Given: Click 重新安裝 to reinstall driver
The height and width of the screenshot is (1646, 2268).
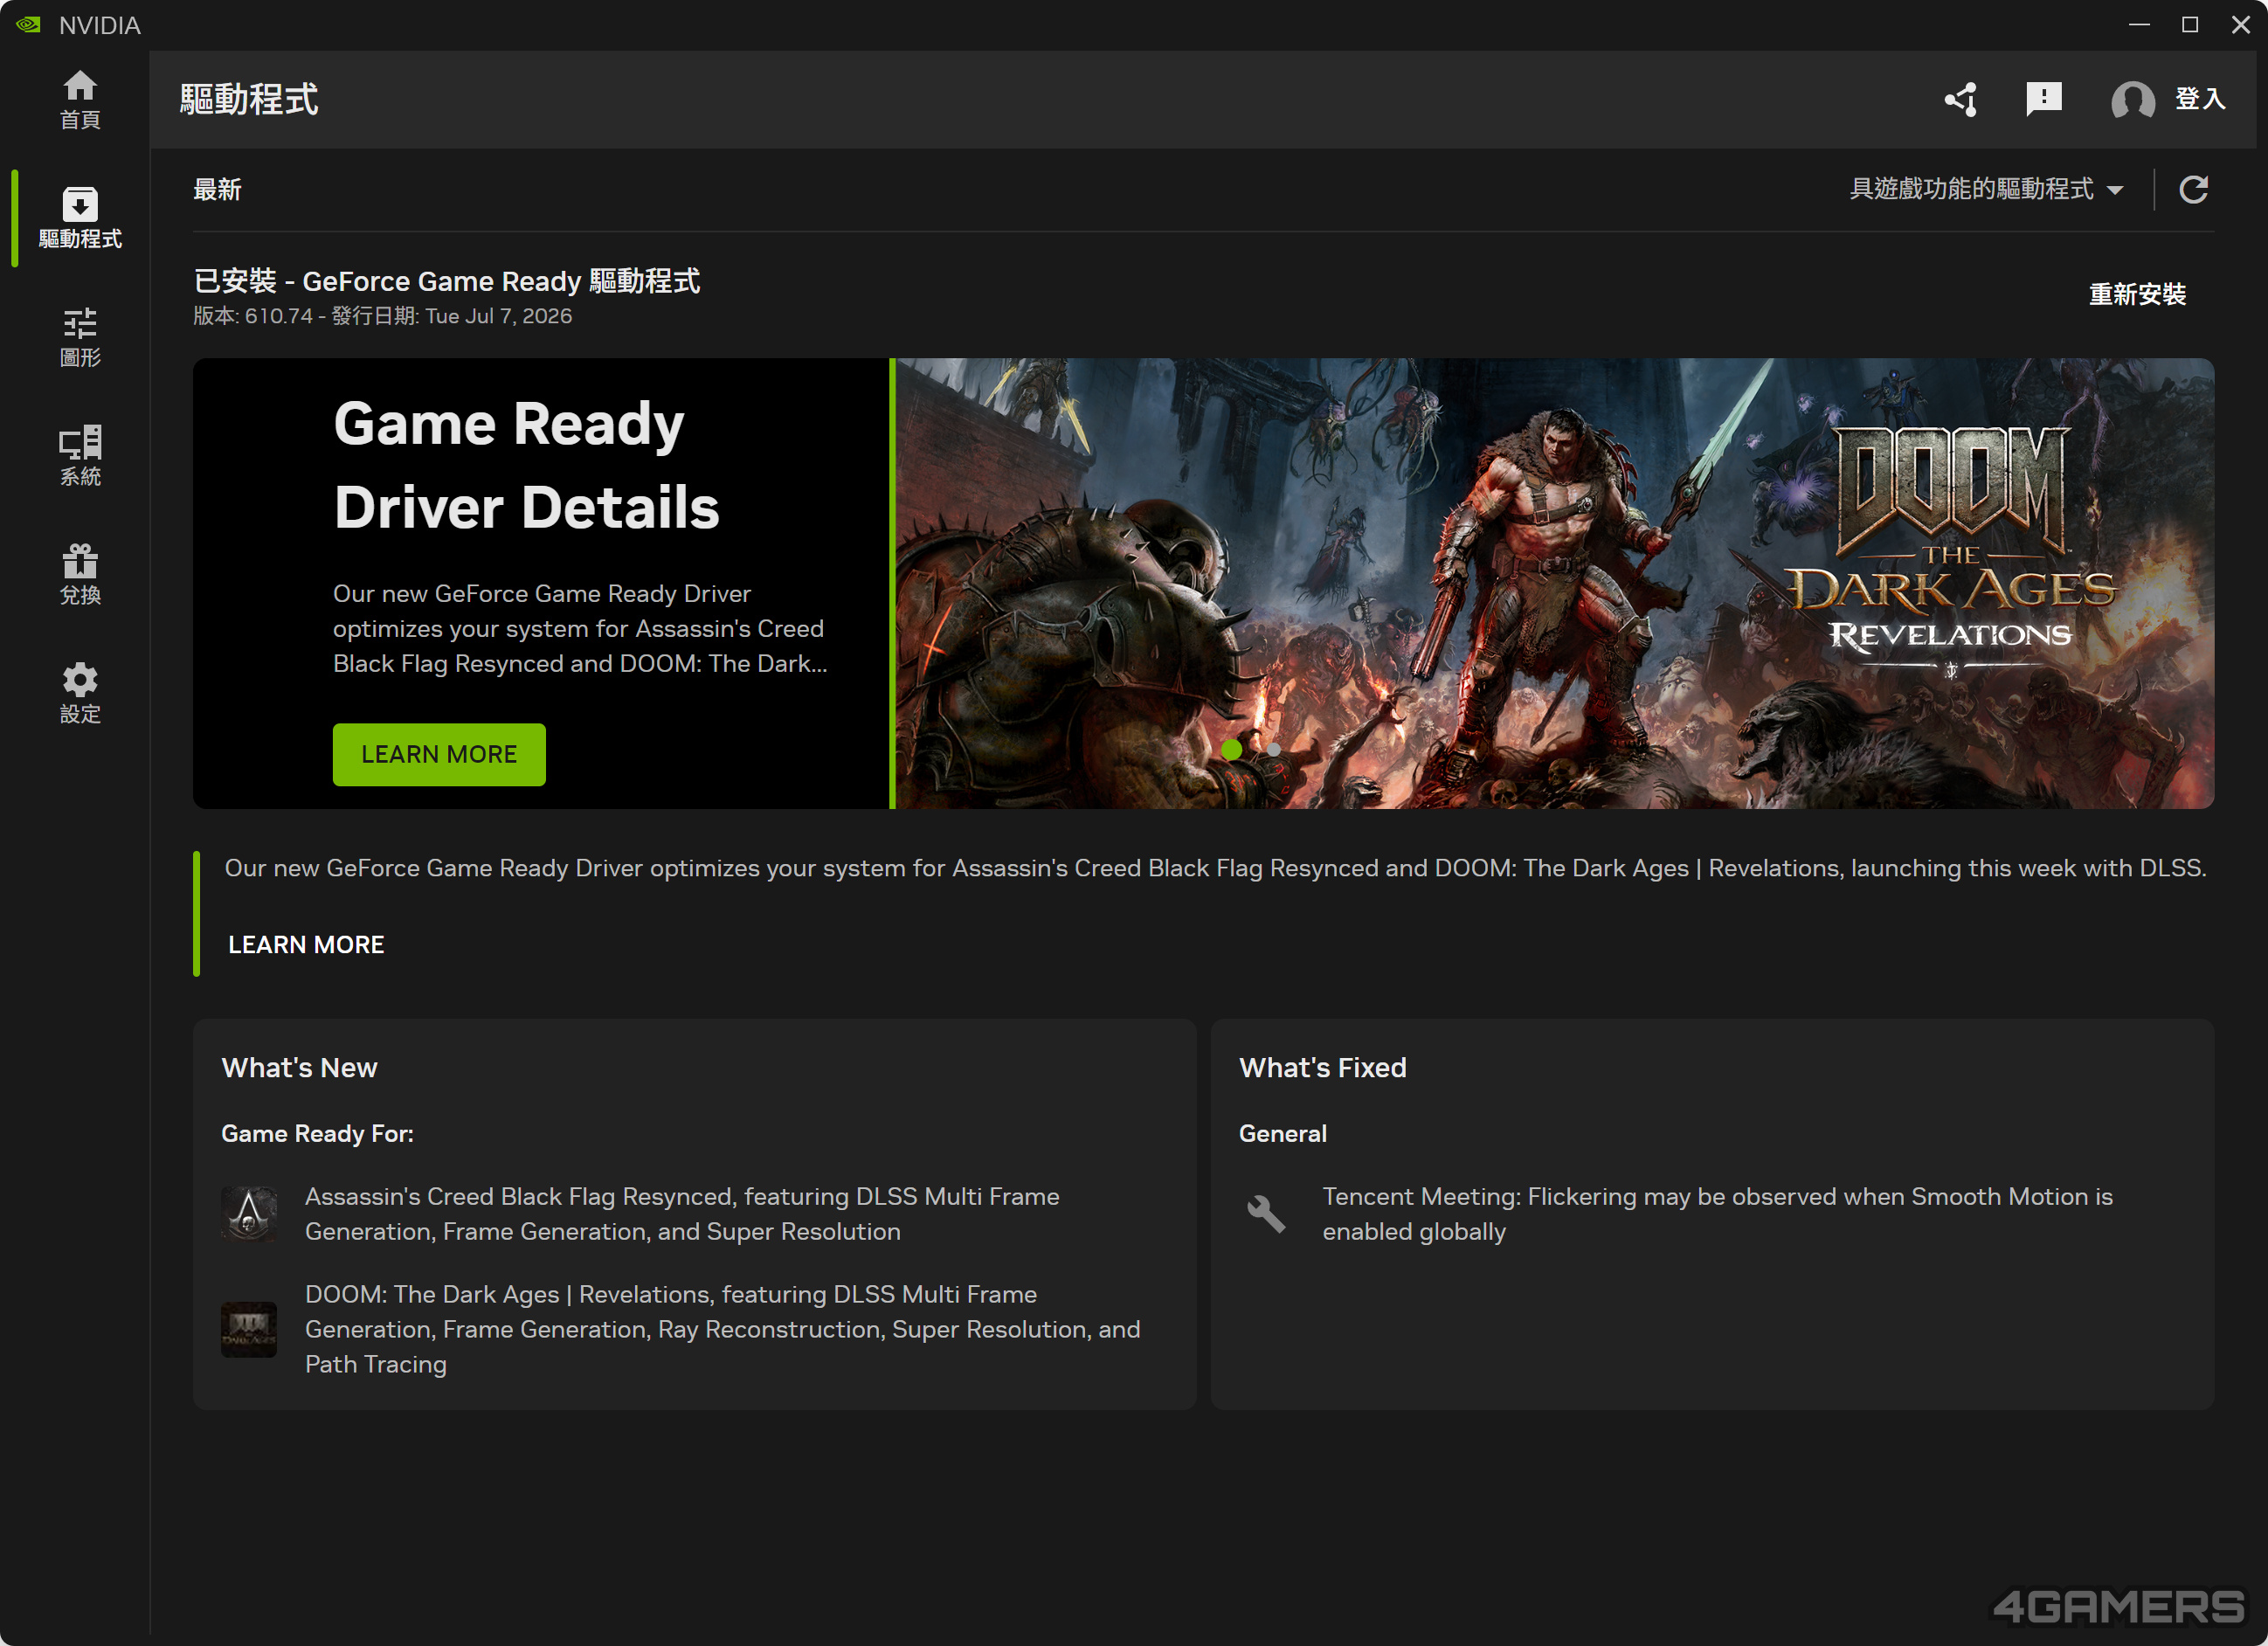Looking at the screenshot, I should pos(2137,294).
